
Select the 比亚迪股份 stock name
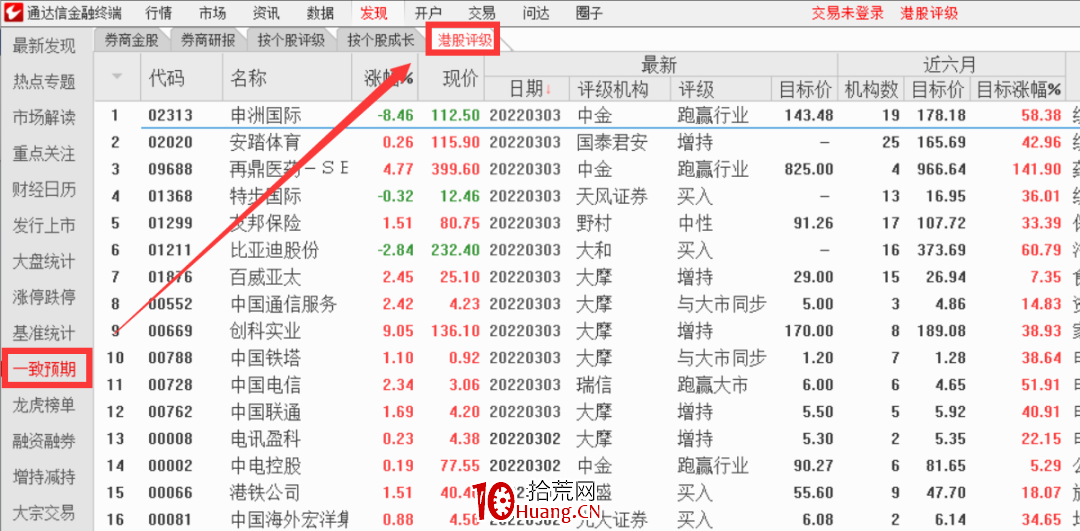tap(275, 250)
